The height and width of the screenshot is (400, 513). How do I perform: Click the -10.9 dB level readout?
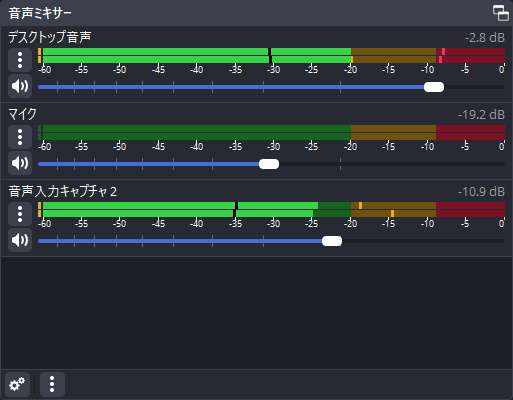click(481, 192)
